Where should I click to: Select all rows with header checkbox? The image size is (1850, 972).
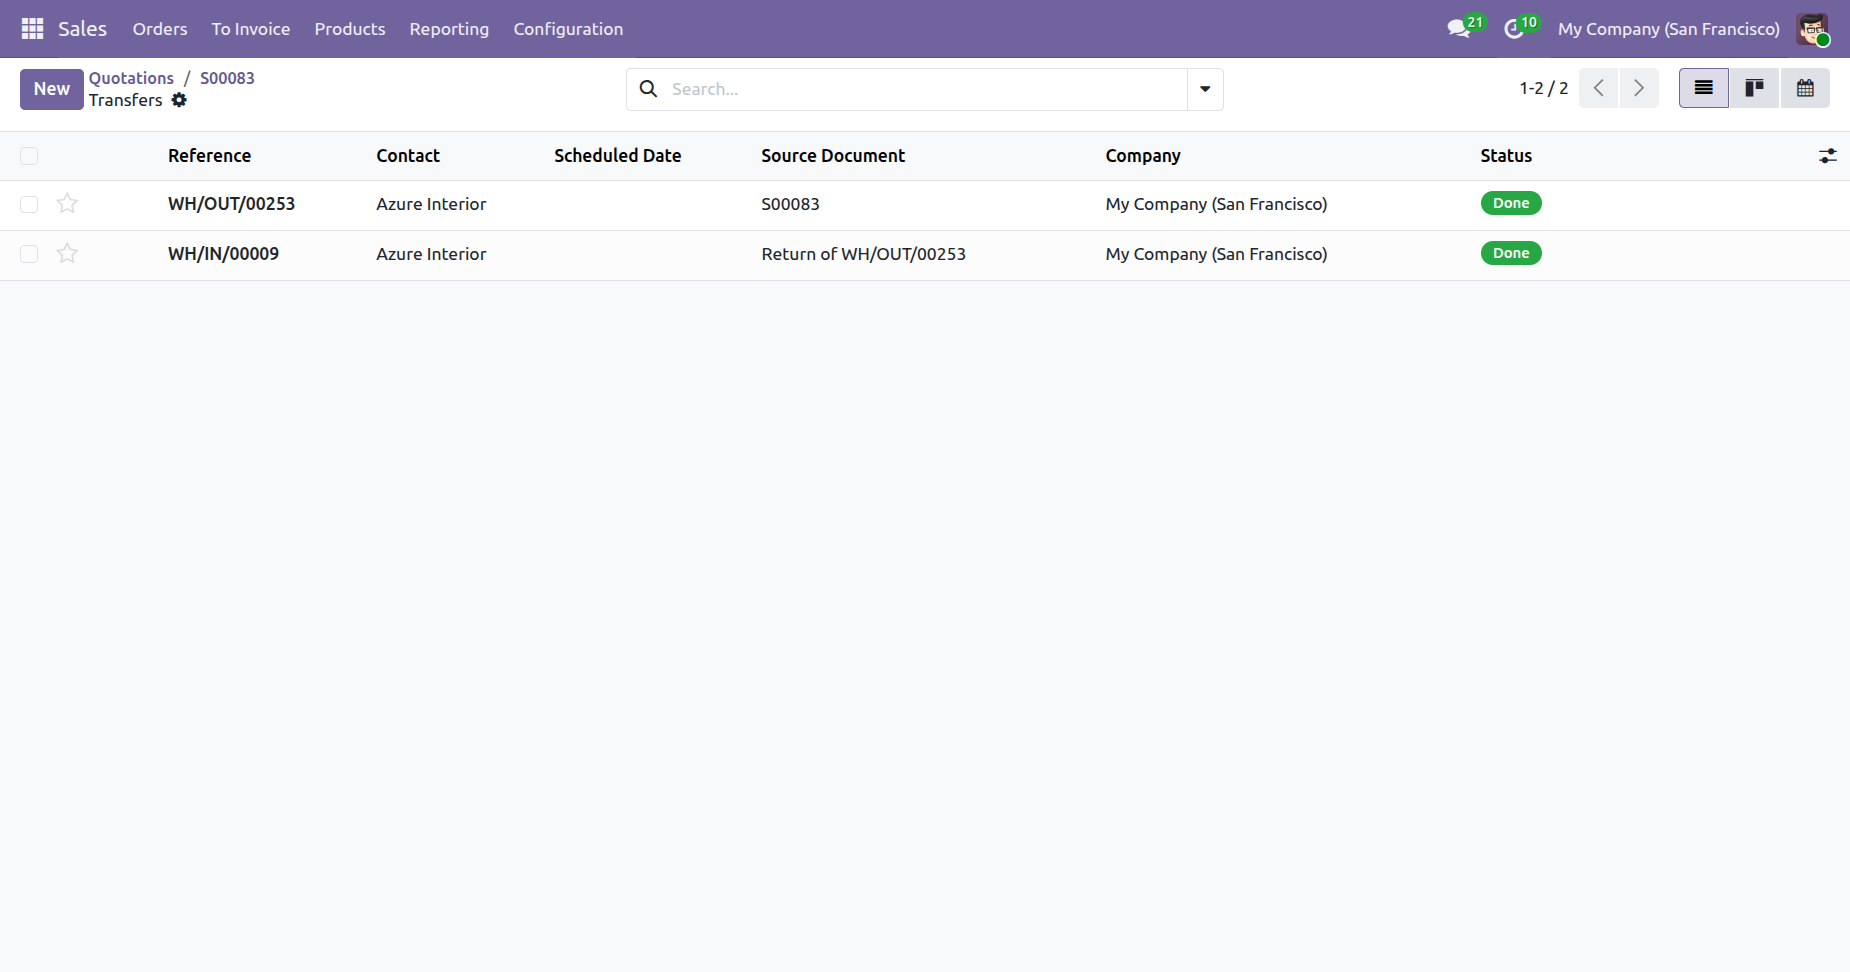pyautogui.click(x=29, y=156)
